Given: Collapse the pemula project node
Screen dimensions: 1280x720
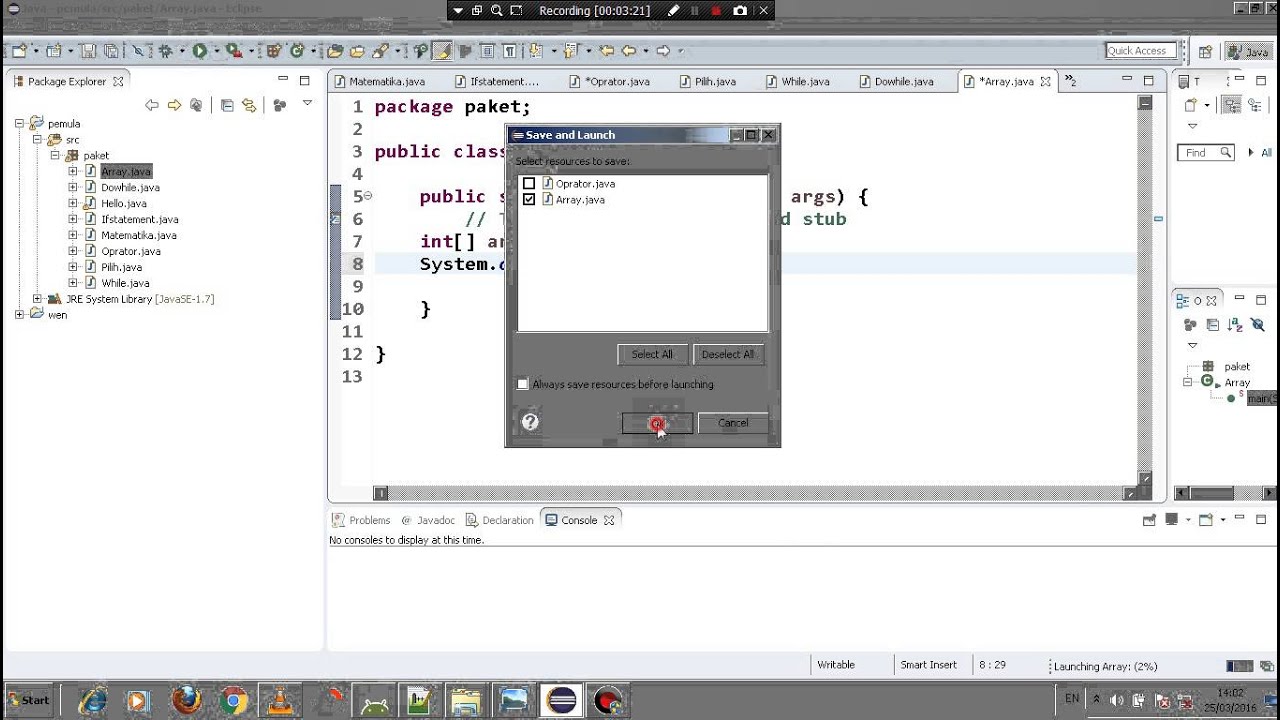Looking at the screenshot, I should point(19,124).
